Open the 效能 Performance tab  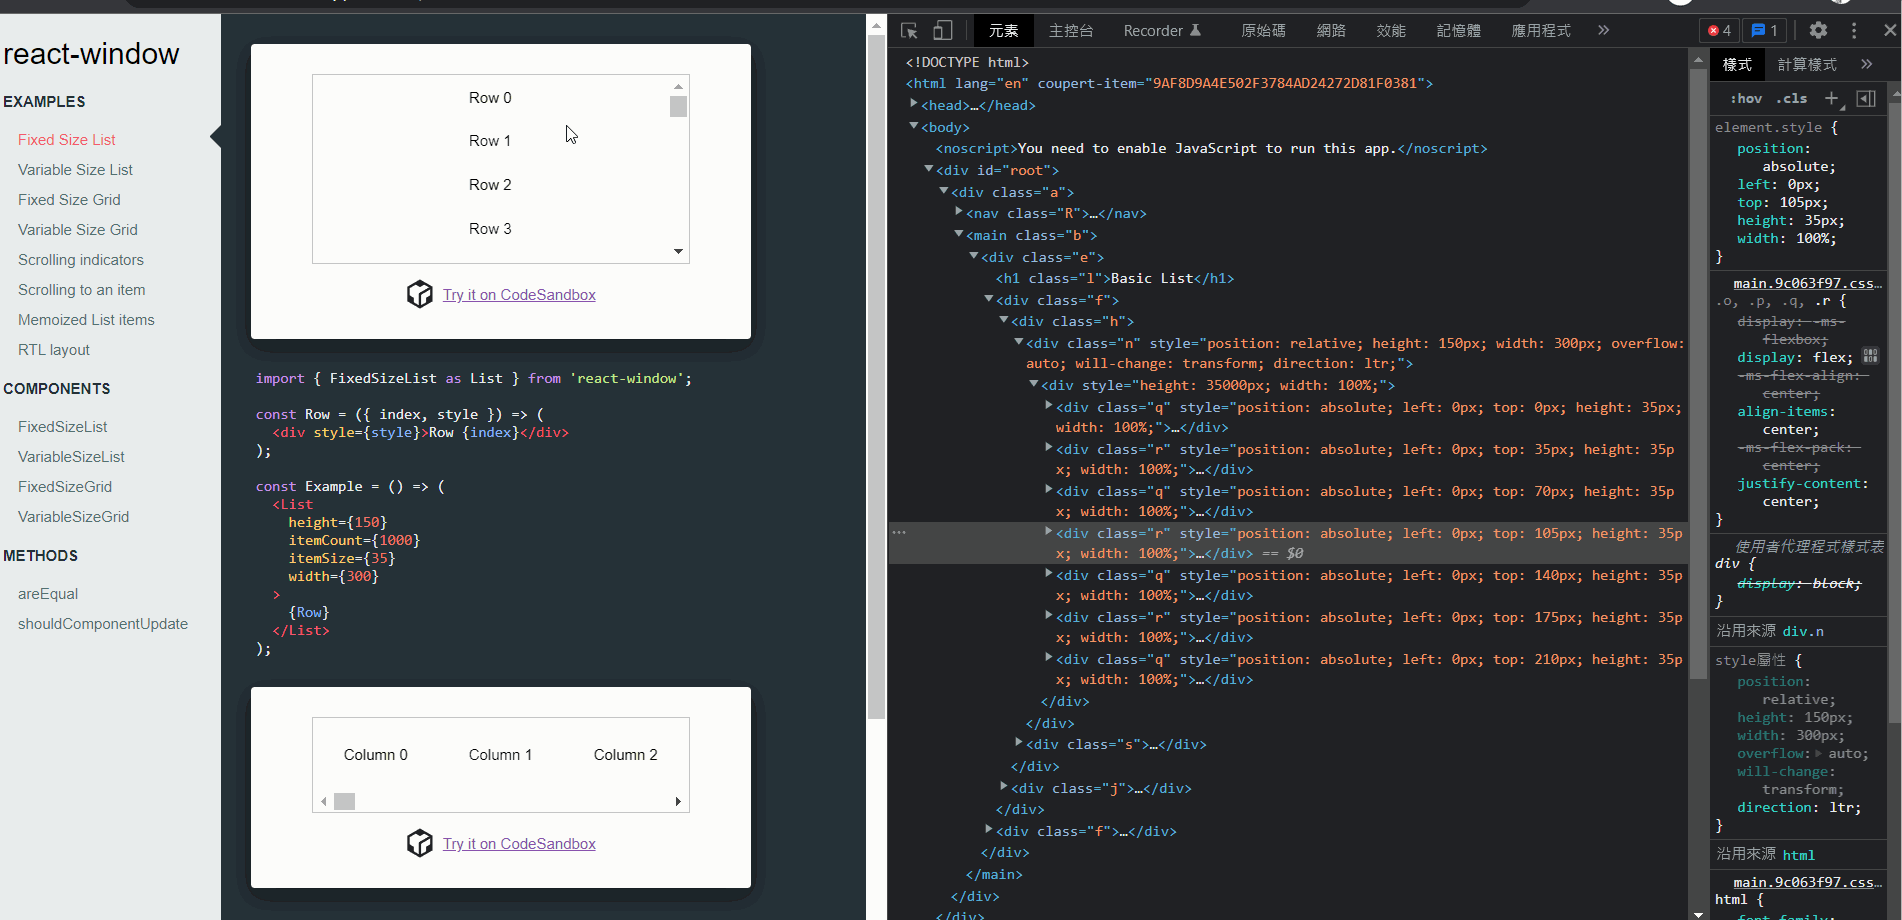(1391, 31)
